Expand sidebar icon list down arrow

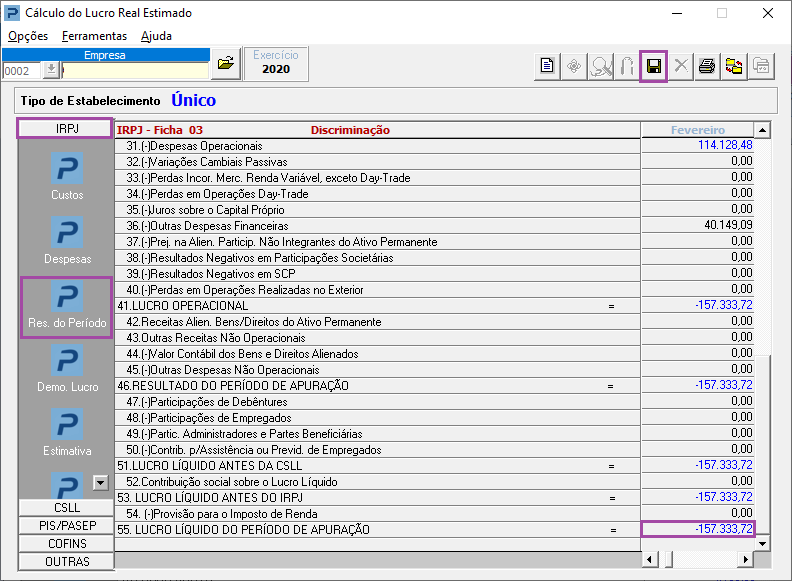click(x=101, y=483)
